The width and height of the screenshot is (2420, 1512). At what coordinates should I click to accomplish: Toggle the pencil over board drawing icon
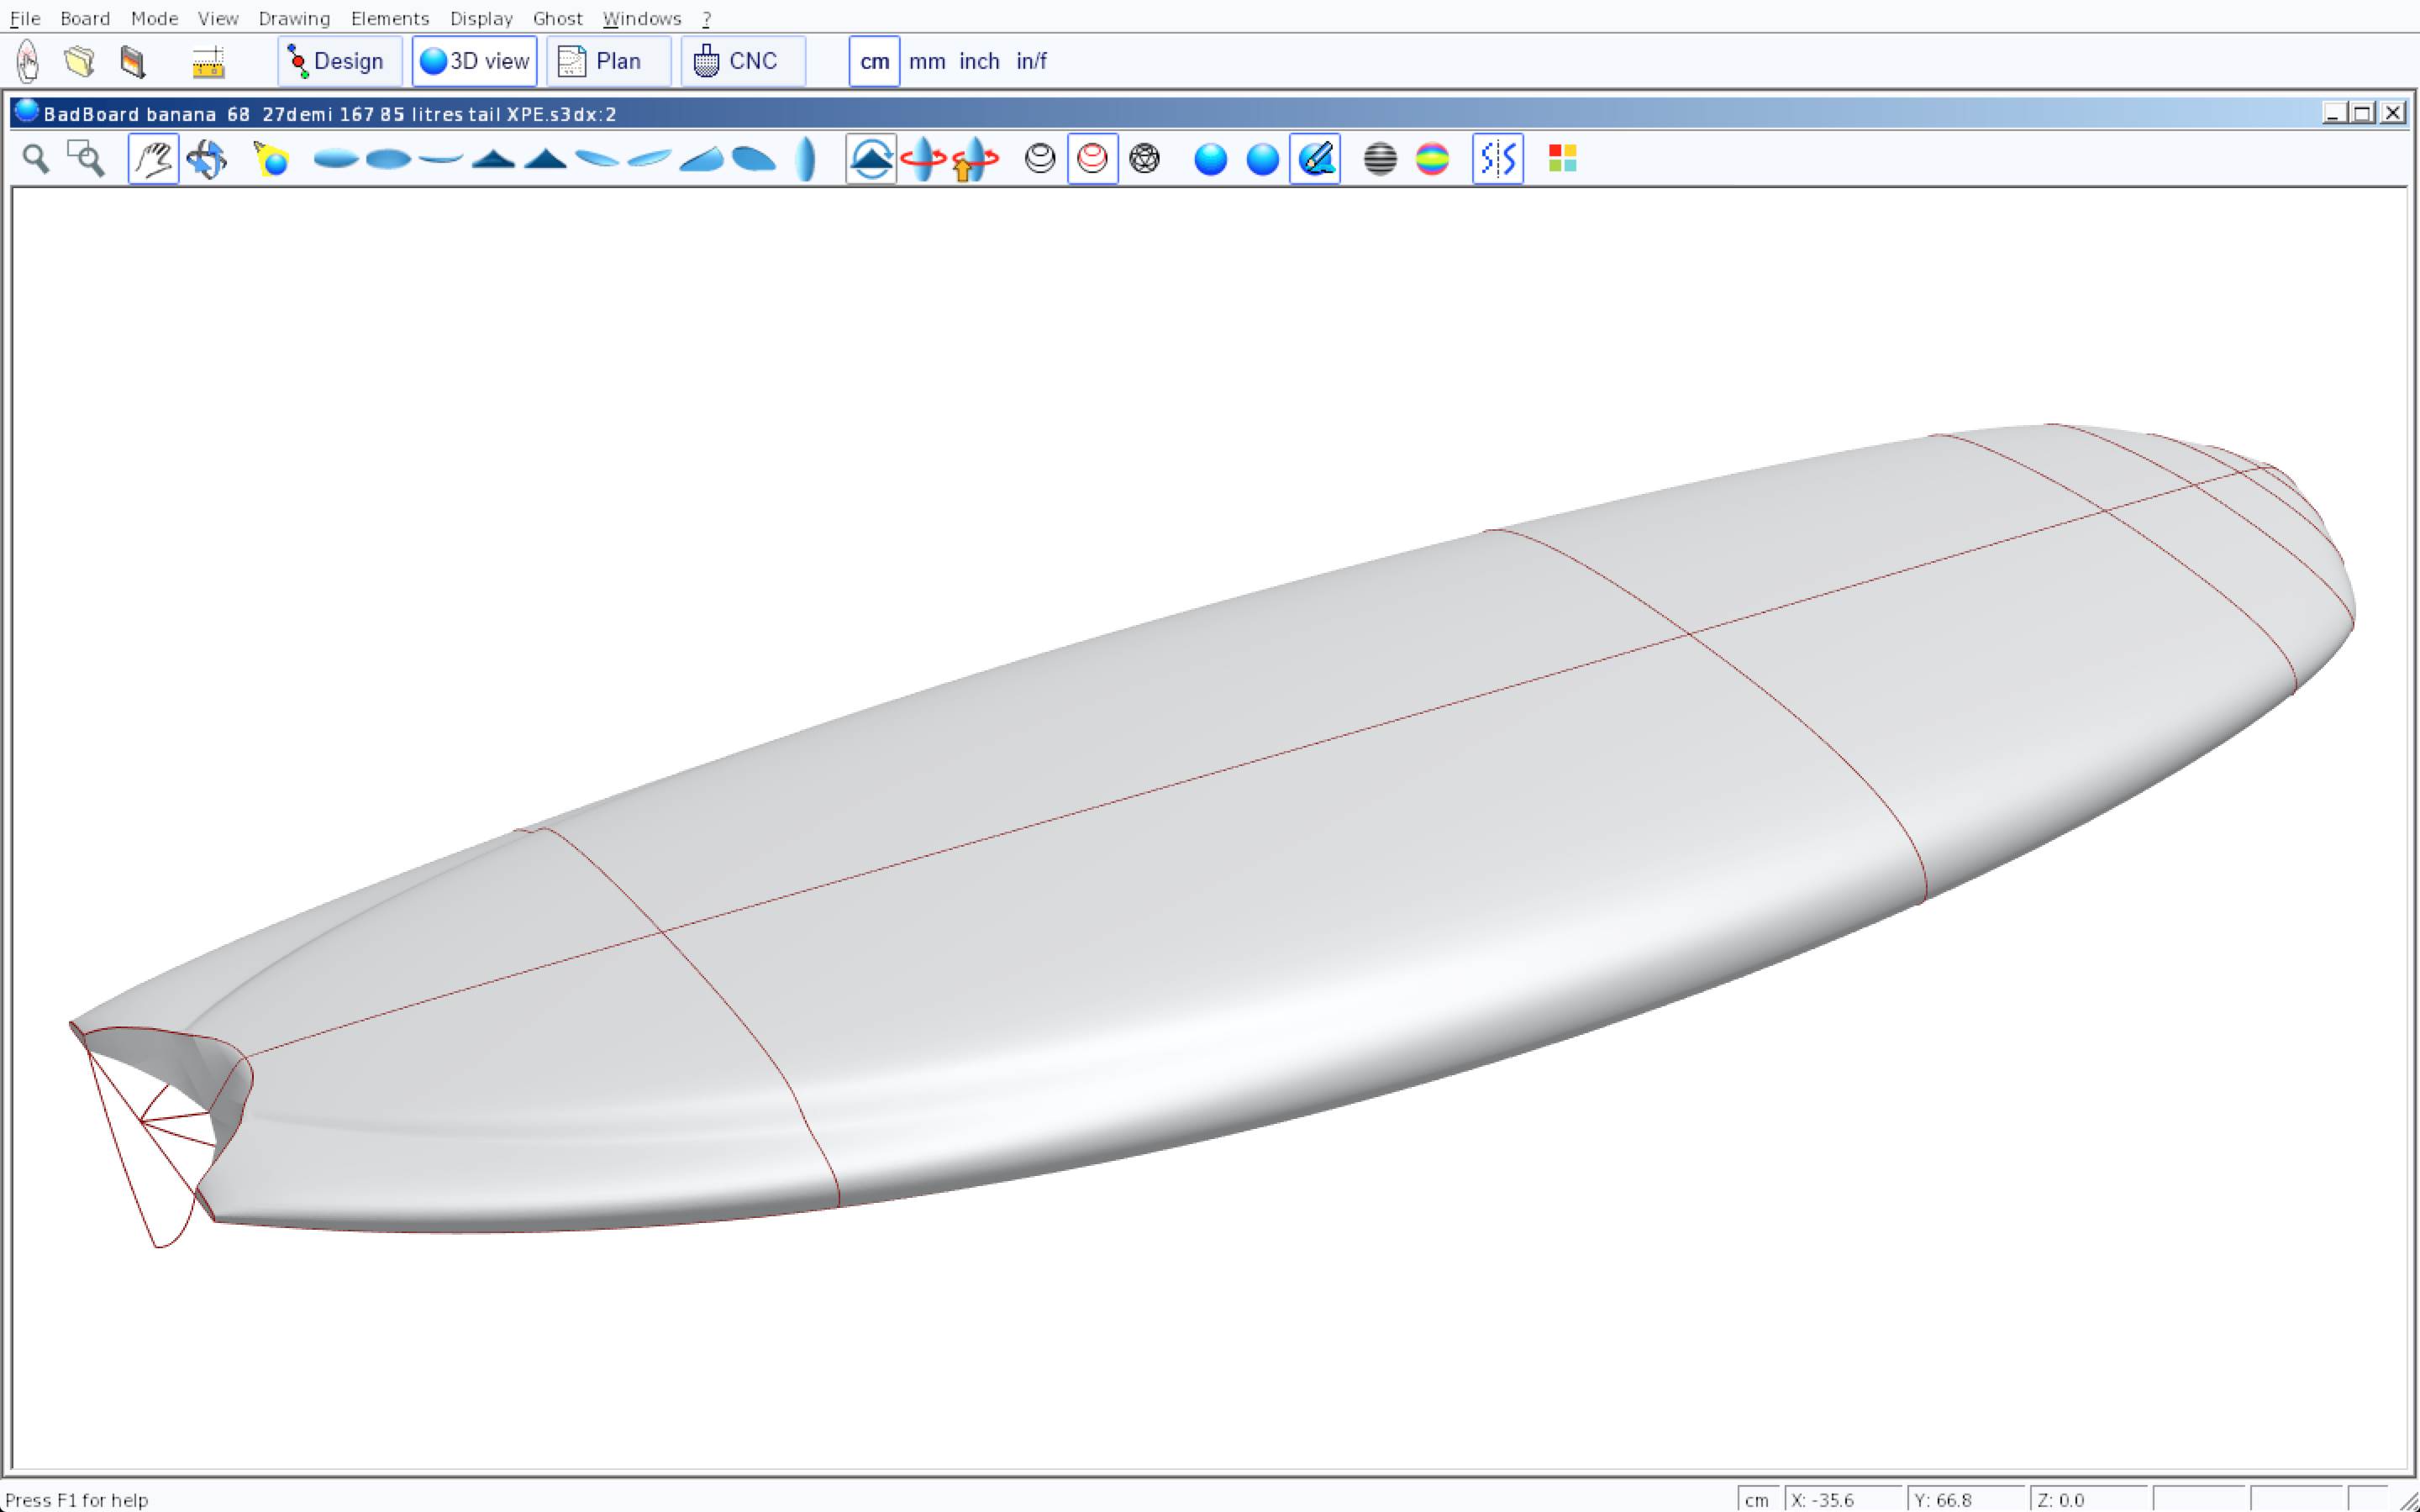coord(1315,159)
